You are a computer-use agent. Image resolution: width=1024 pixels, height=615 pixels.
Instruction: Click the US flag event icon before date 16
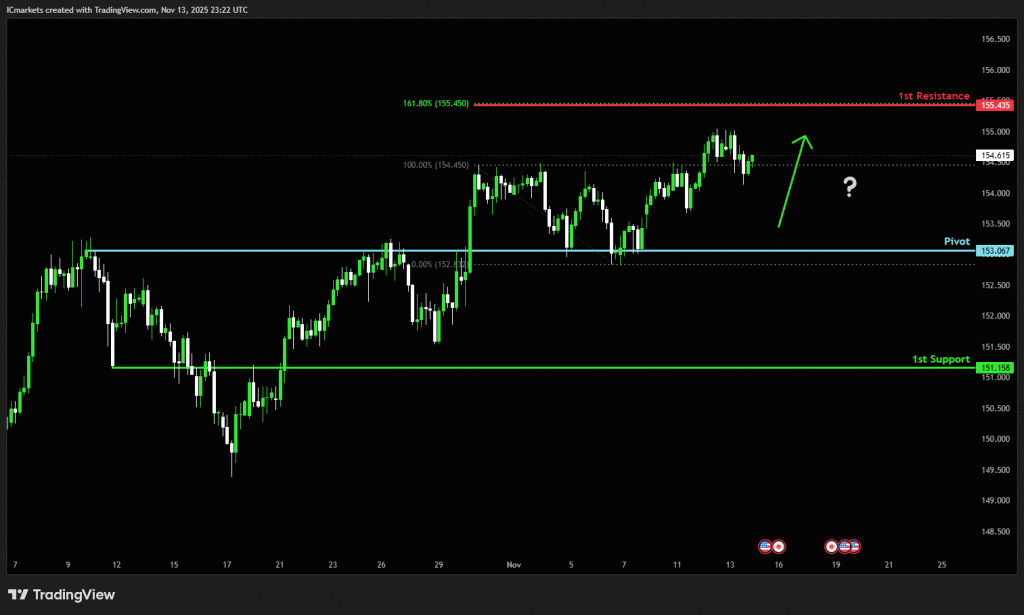pos(766,546)
